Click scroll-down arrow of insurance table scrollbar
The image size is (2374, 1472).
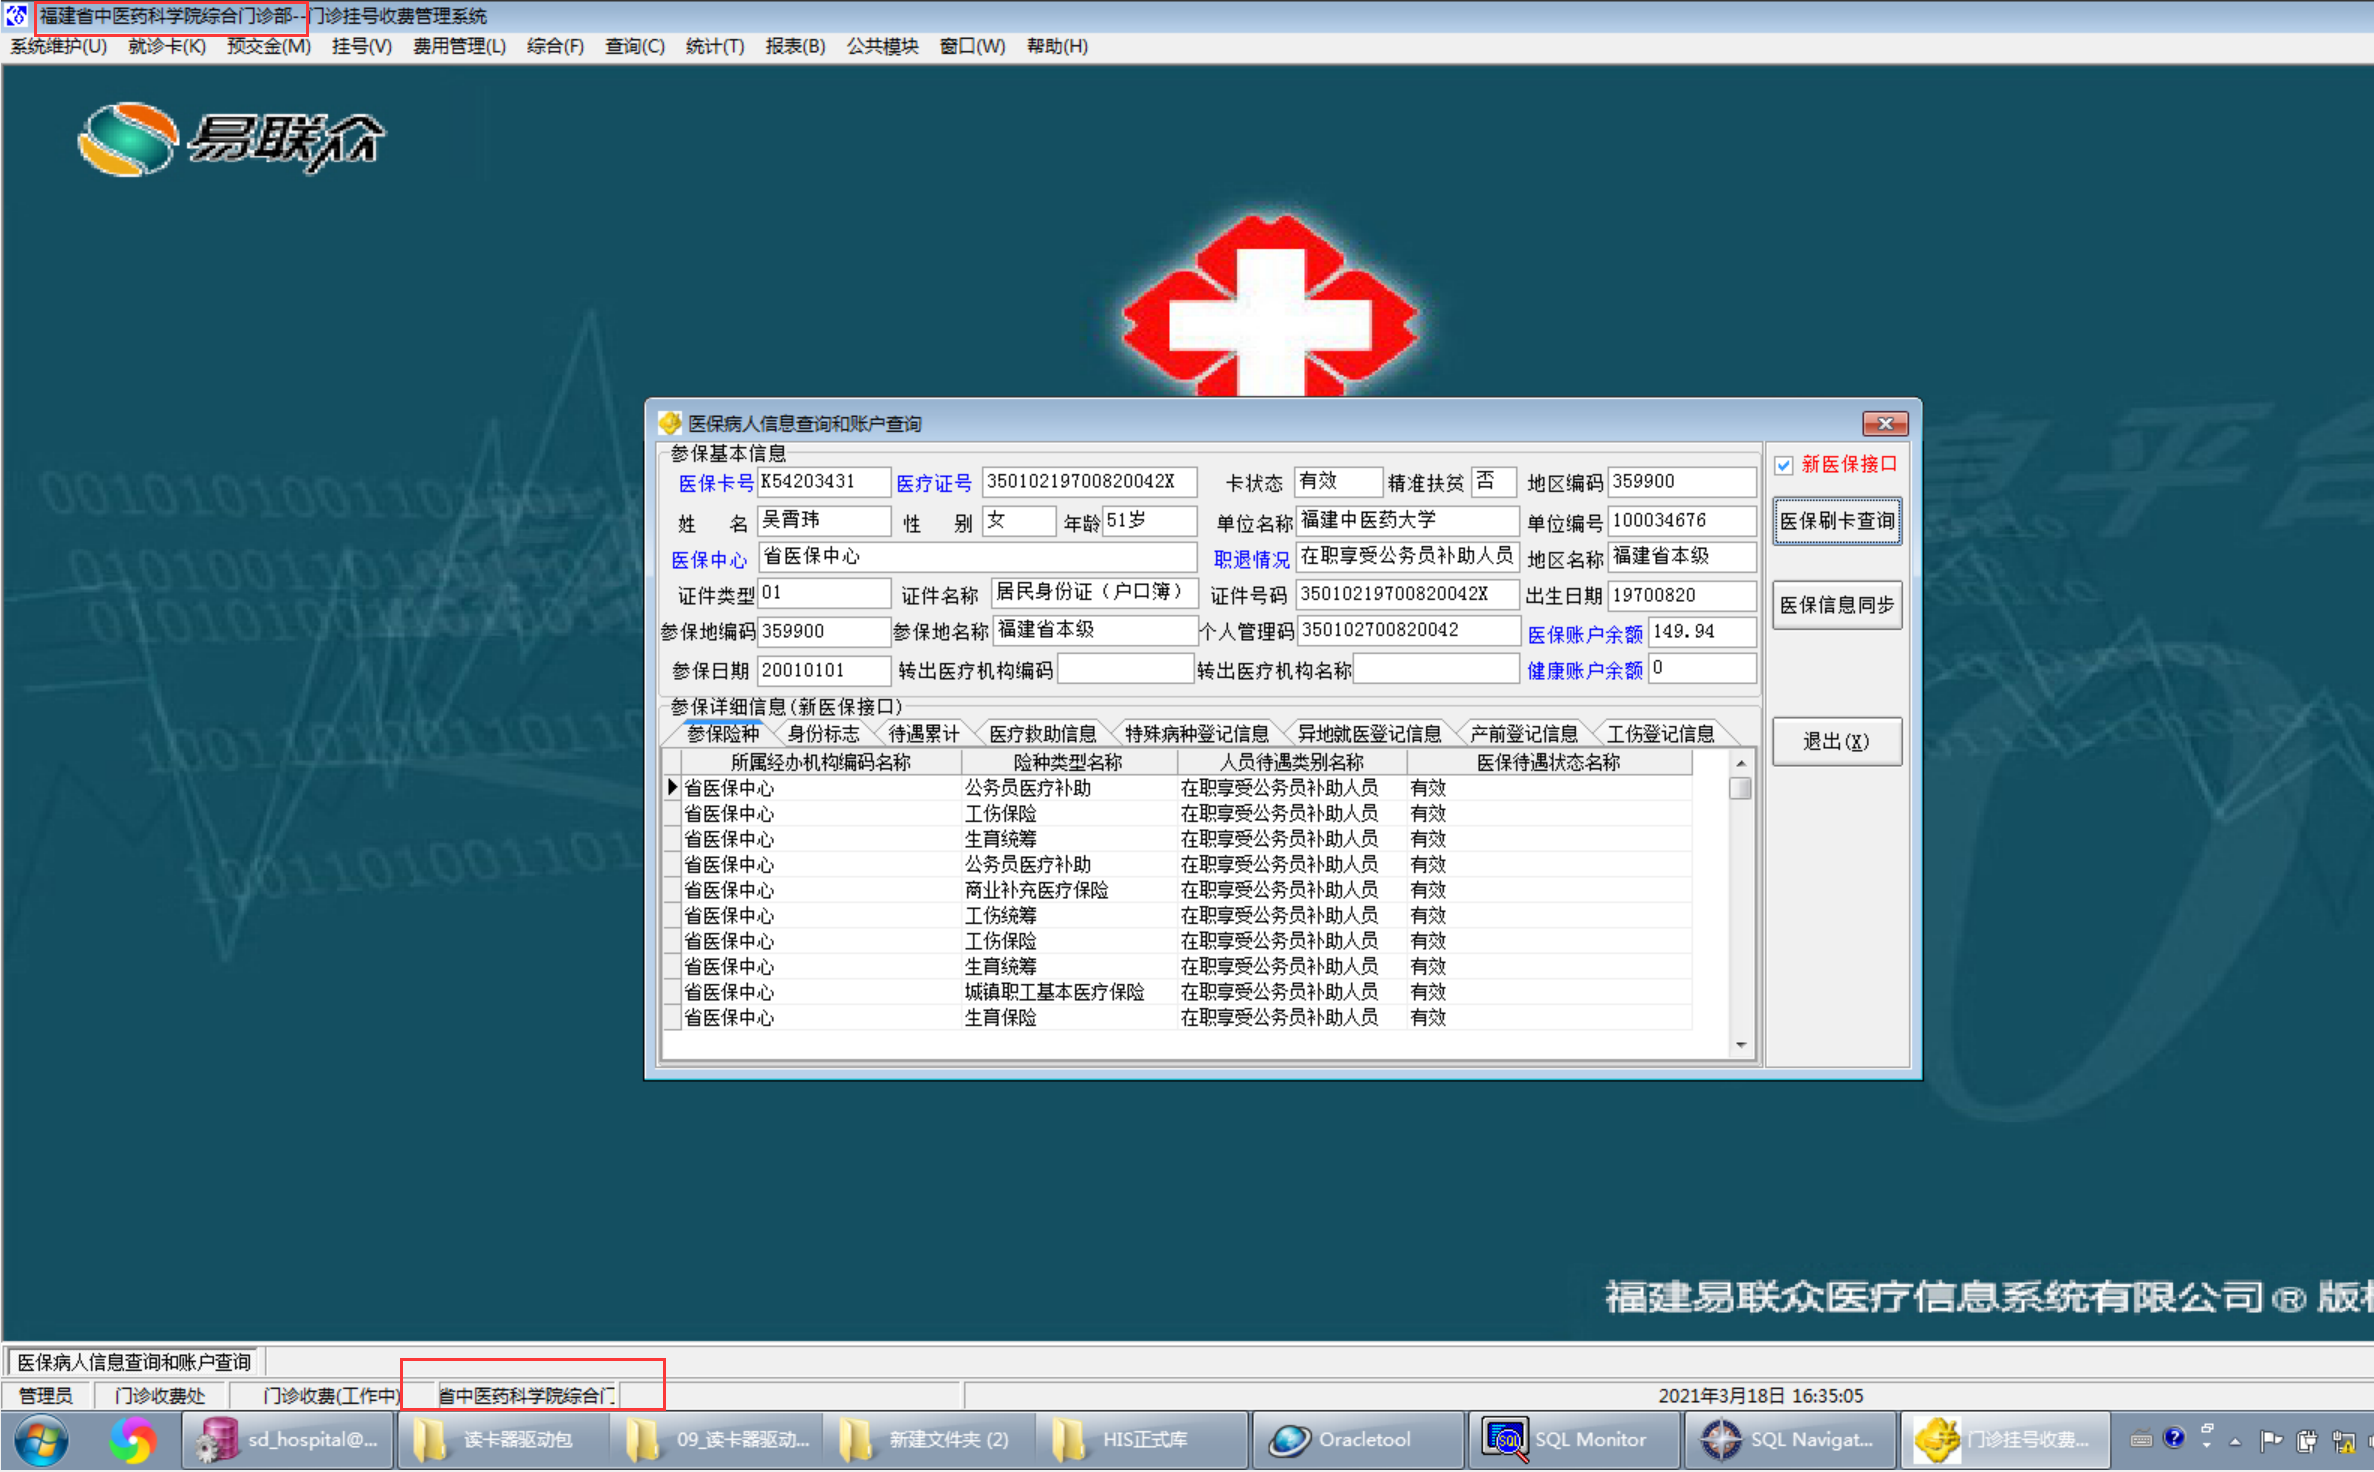(1741, 1045)
